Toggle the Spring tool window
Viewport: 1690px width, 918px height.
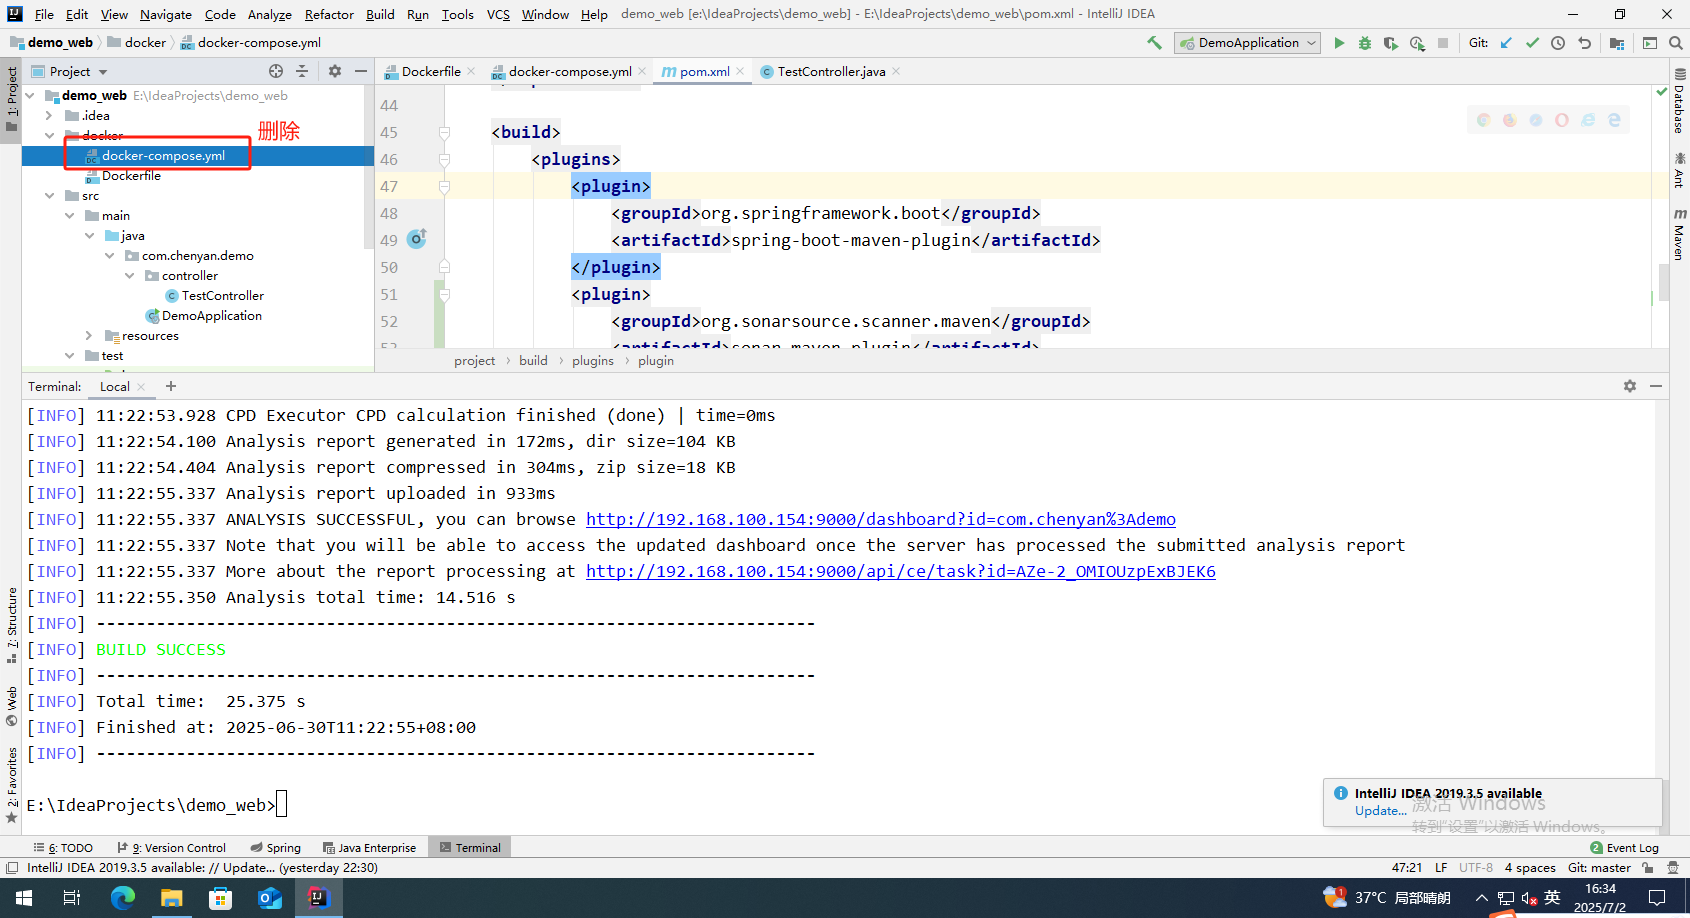click(x=275, y=847)
